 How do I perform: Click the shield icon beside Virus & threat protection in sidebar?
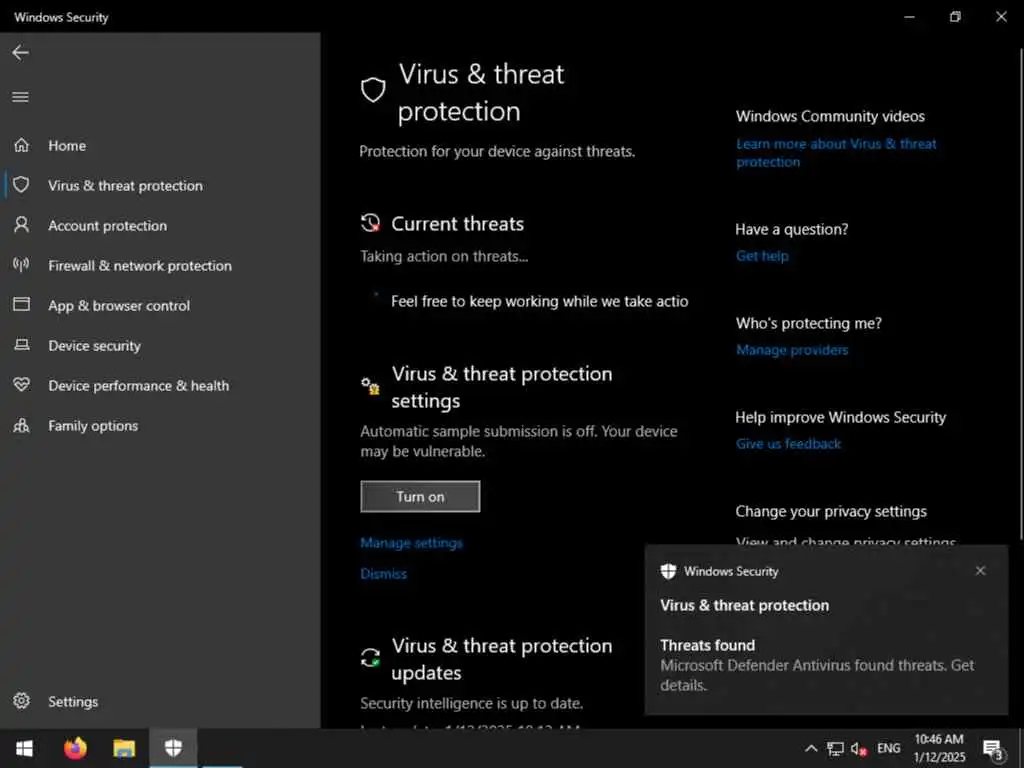click(x=21, y=185)
